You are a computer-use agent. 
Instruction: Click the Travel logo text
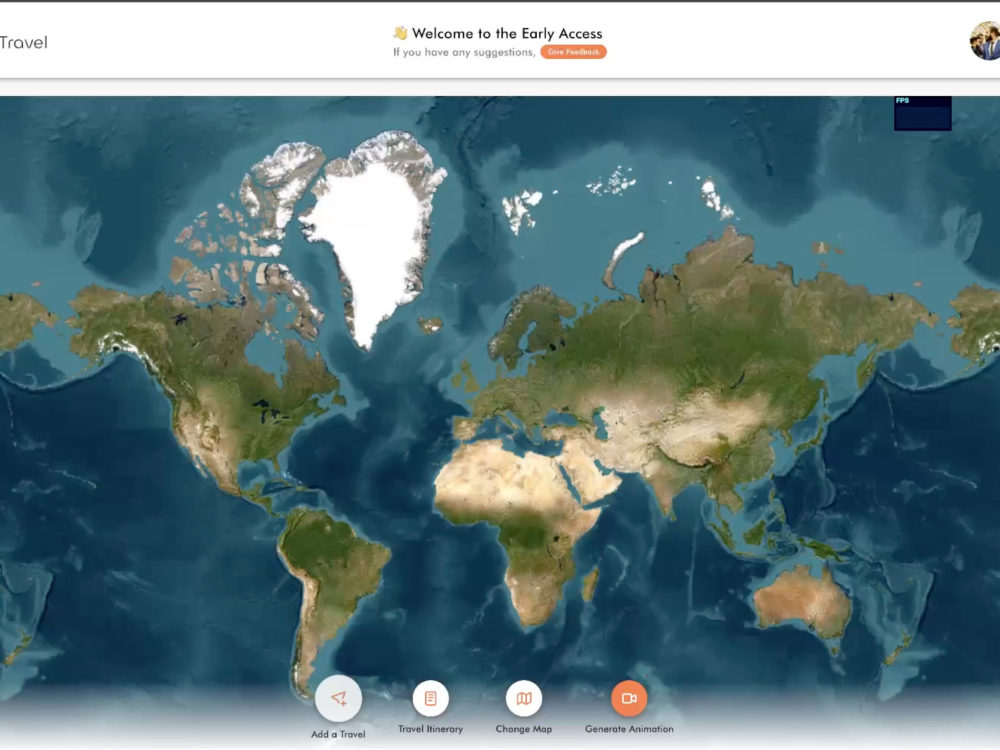point(24,43)
